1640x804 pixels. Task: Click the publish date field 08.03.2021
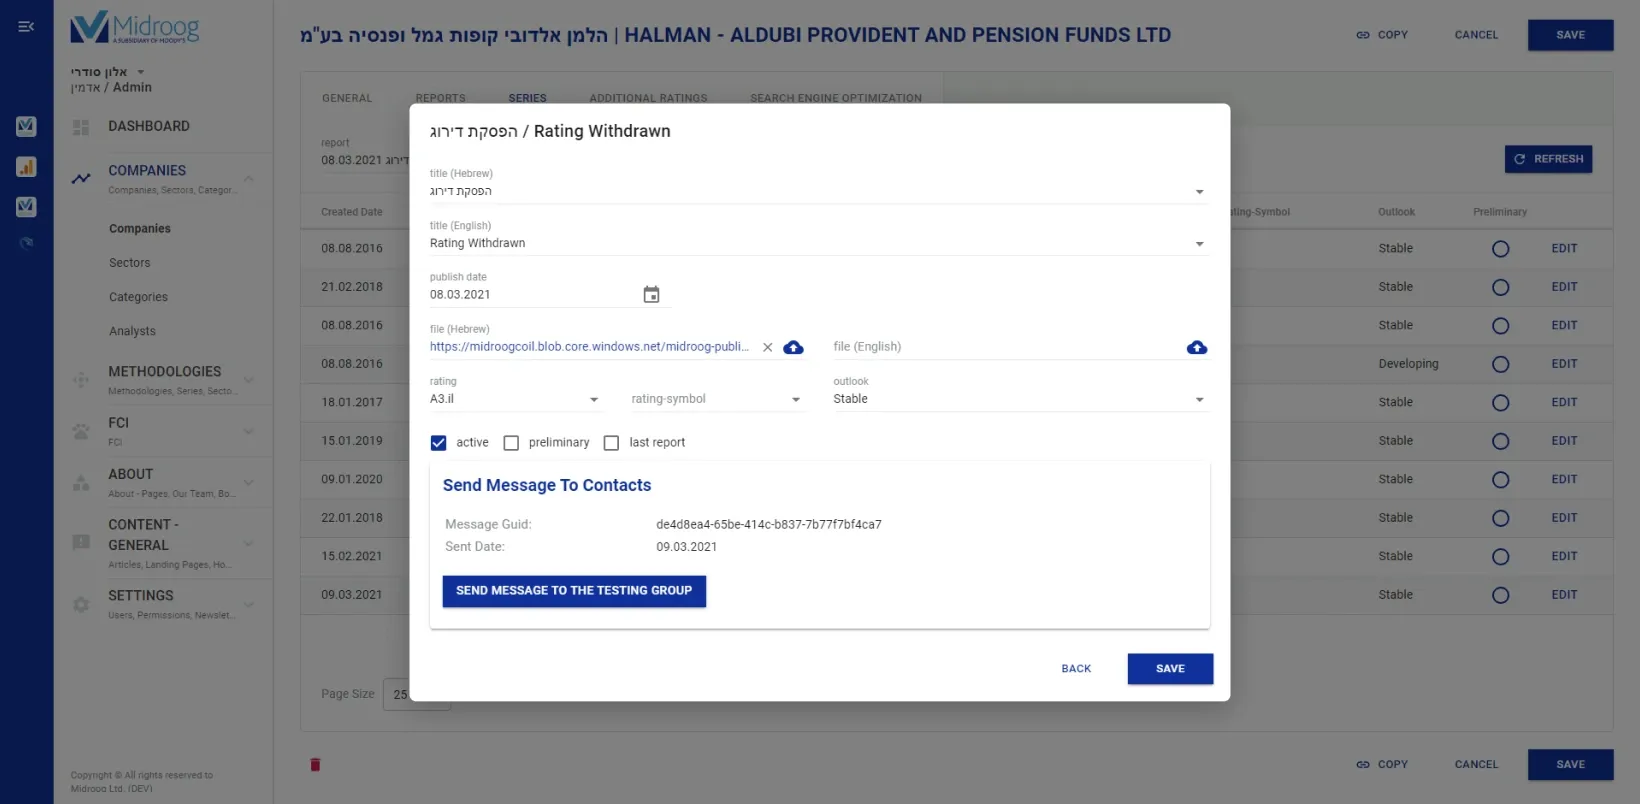click(x=532, y=295)
